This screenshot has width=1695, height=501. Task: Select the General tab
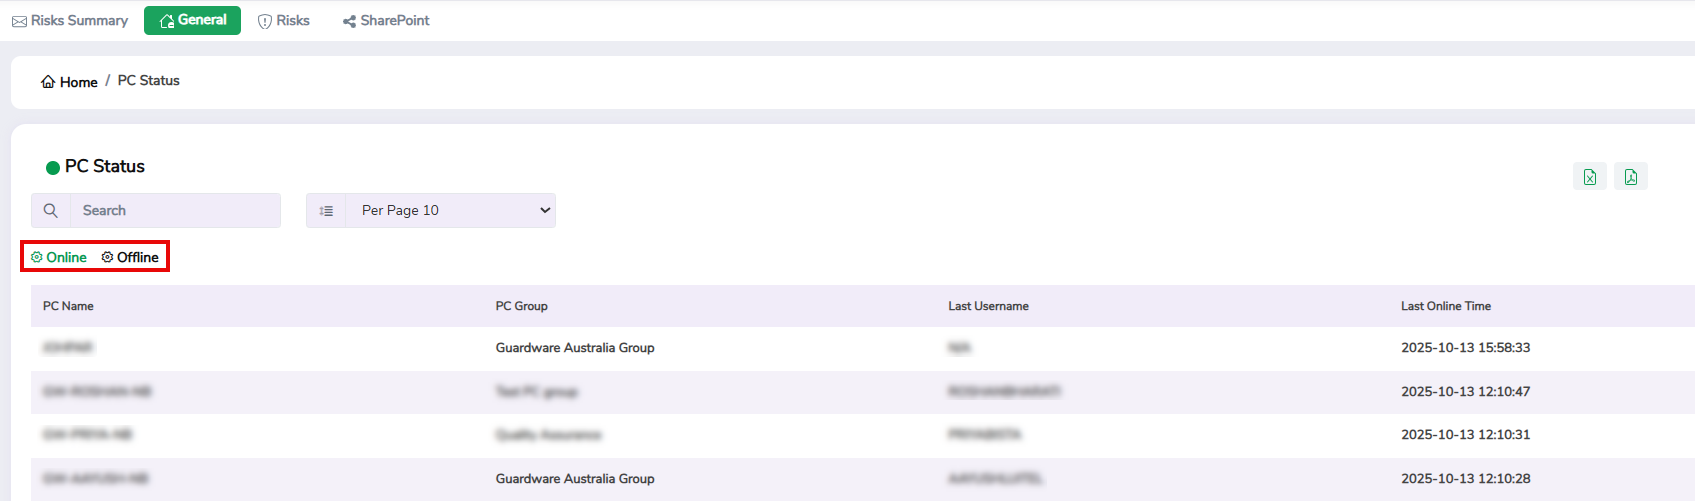(x=192, y=20)
